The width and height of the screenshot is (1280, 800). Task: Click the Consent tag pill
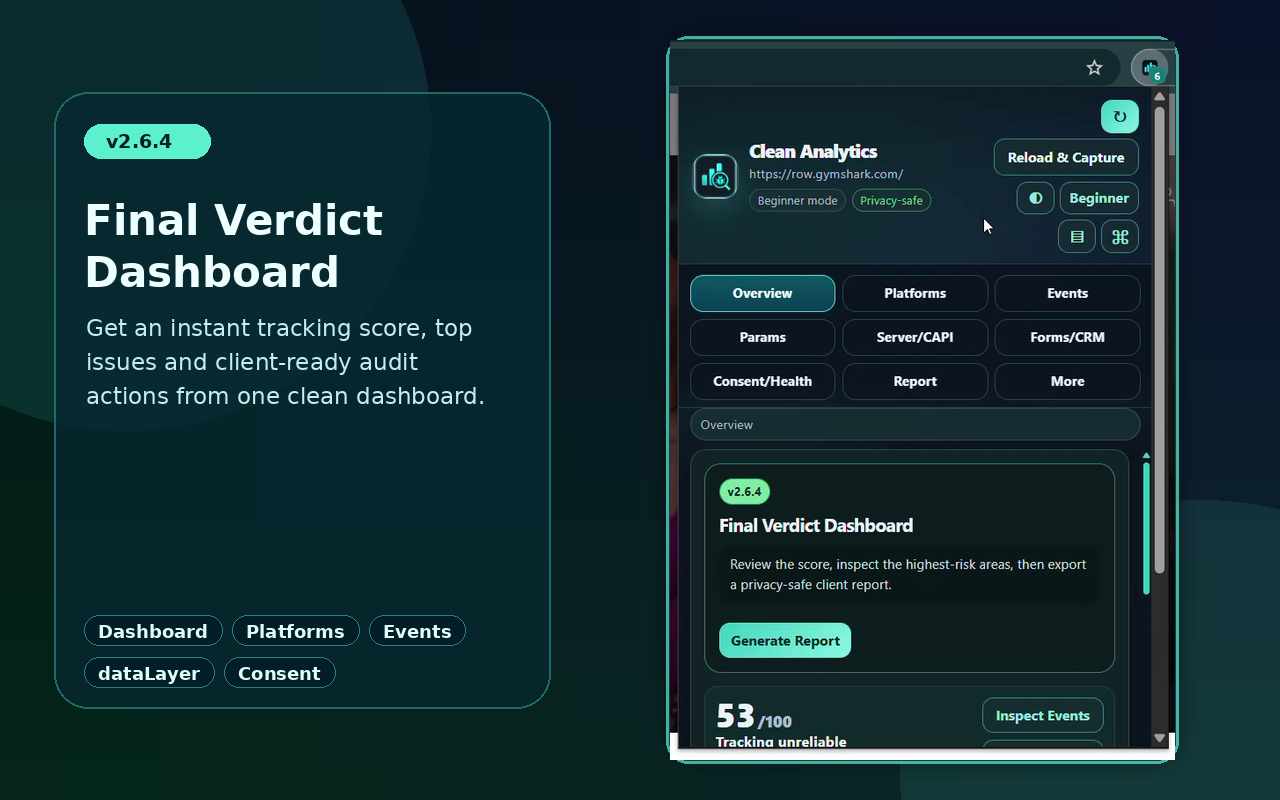tap(279, 673)
